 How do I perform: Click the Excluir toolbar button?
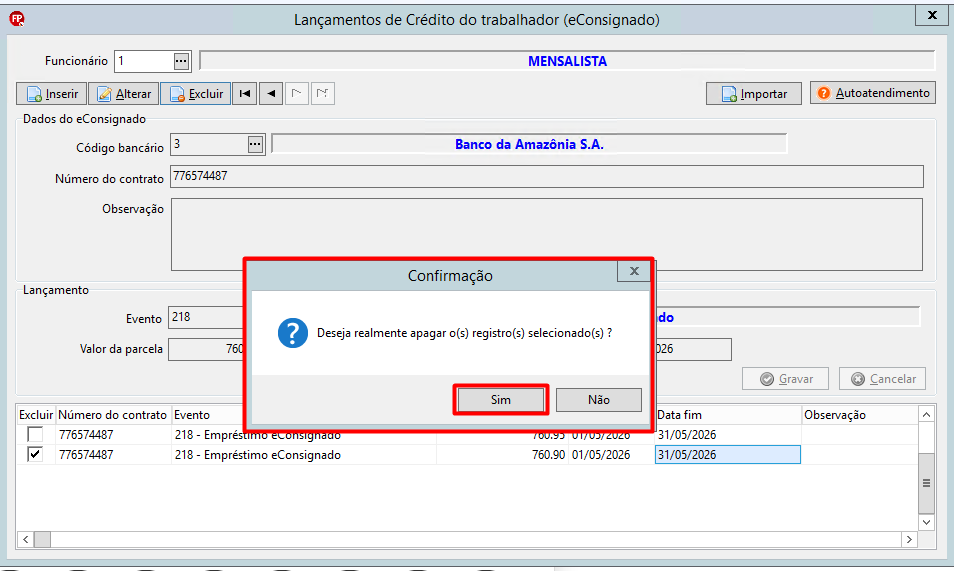[195, 94]
